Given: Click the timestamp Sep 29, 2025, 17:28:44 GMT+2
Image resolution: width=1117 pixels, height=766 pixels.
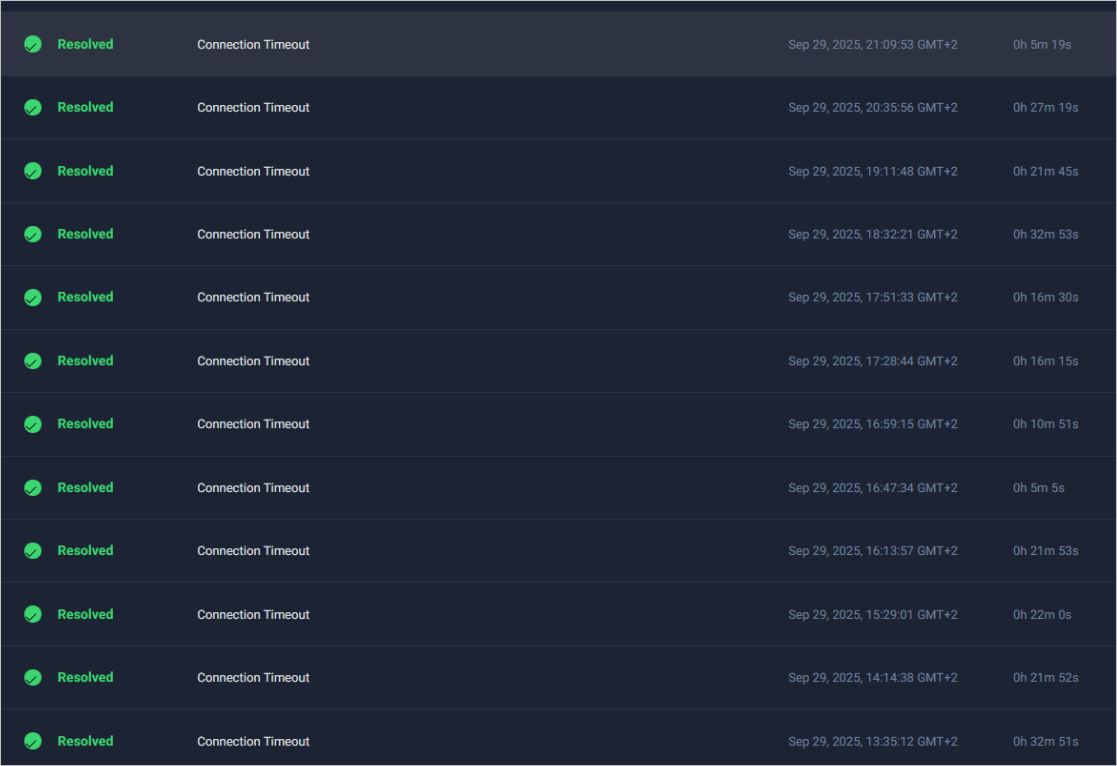Looking at the screenshot, I should point(872,361).
